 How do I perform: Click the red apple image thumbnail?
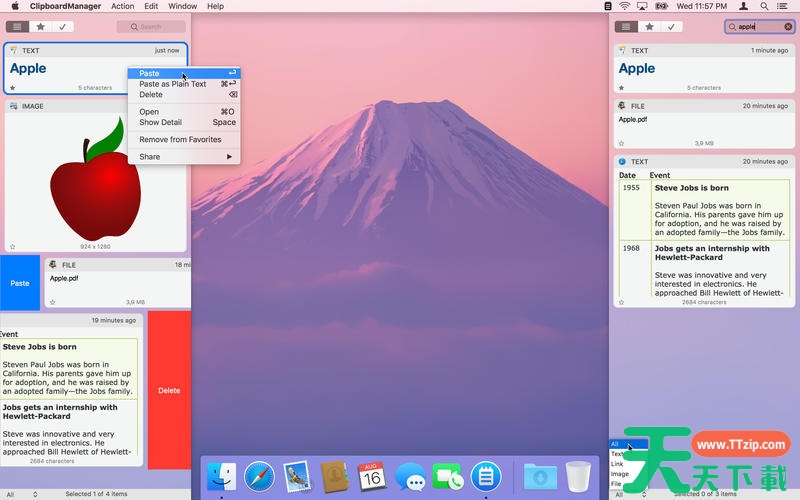click(x=96, y=179)
